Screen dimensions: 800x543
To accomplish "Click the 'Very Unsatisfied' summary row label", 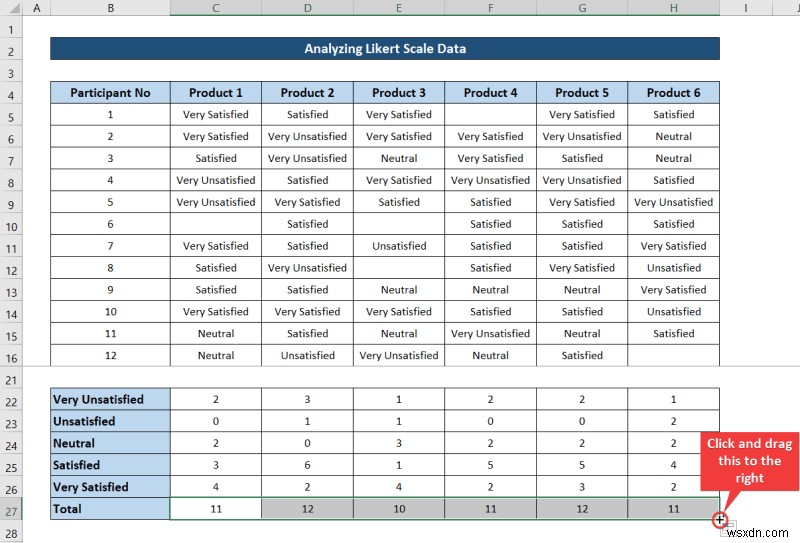I will coord(110,400).
